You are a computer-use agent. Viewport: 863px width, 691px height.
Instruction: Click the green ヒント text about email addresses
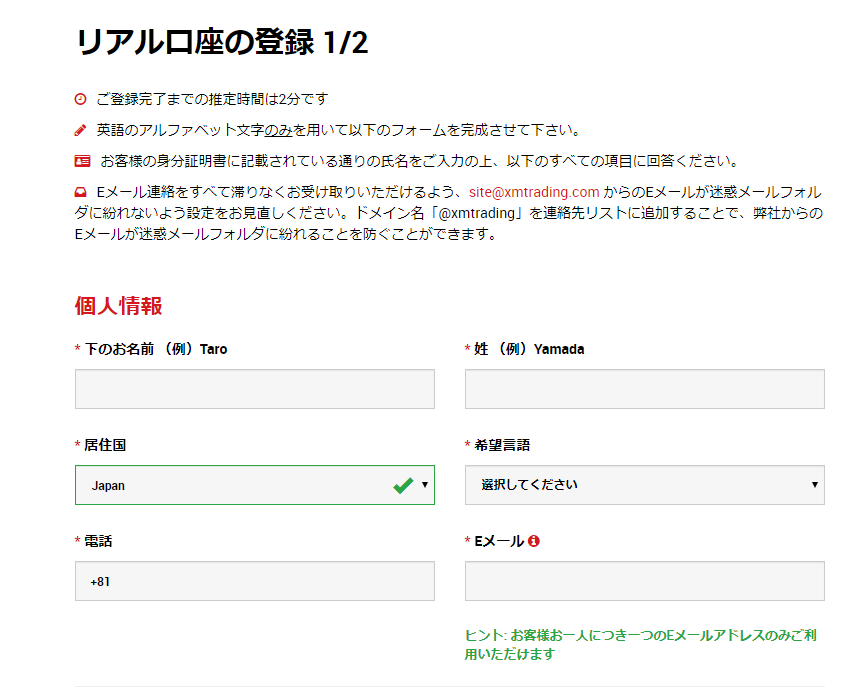[641, 645]
